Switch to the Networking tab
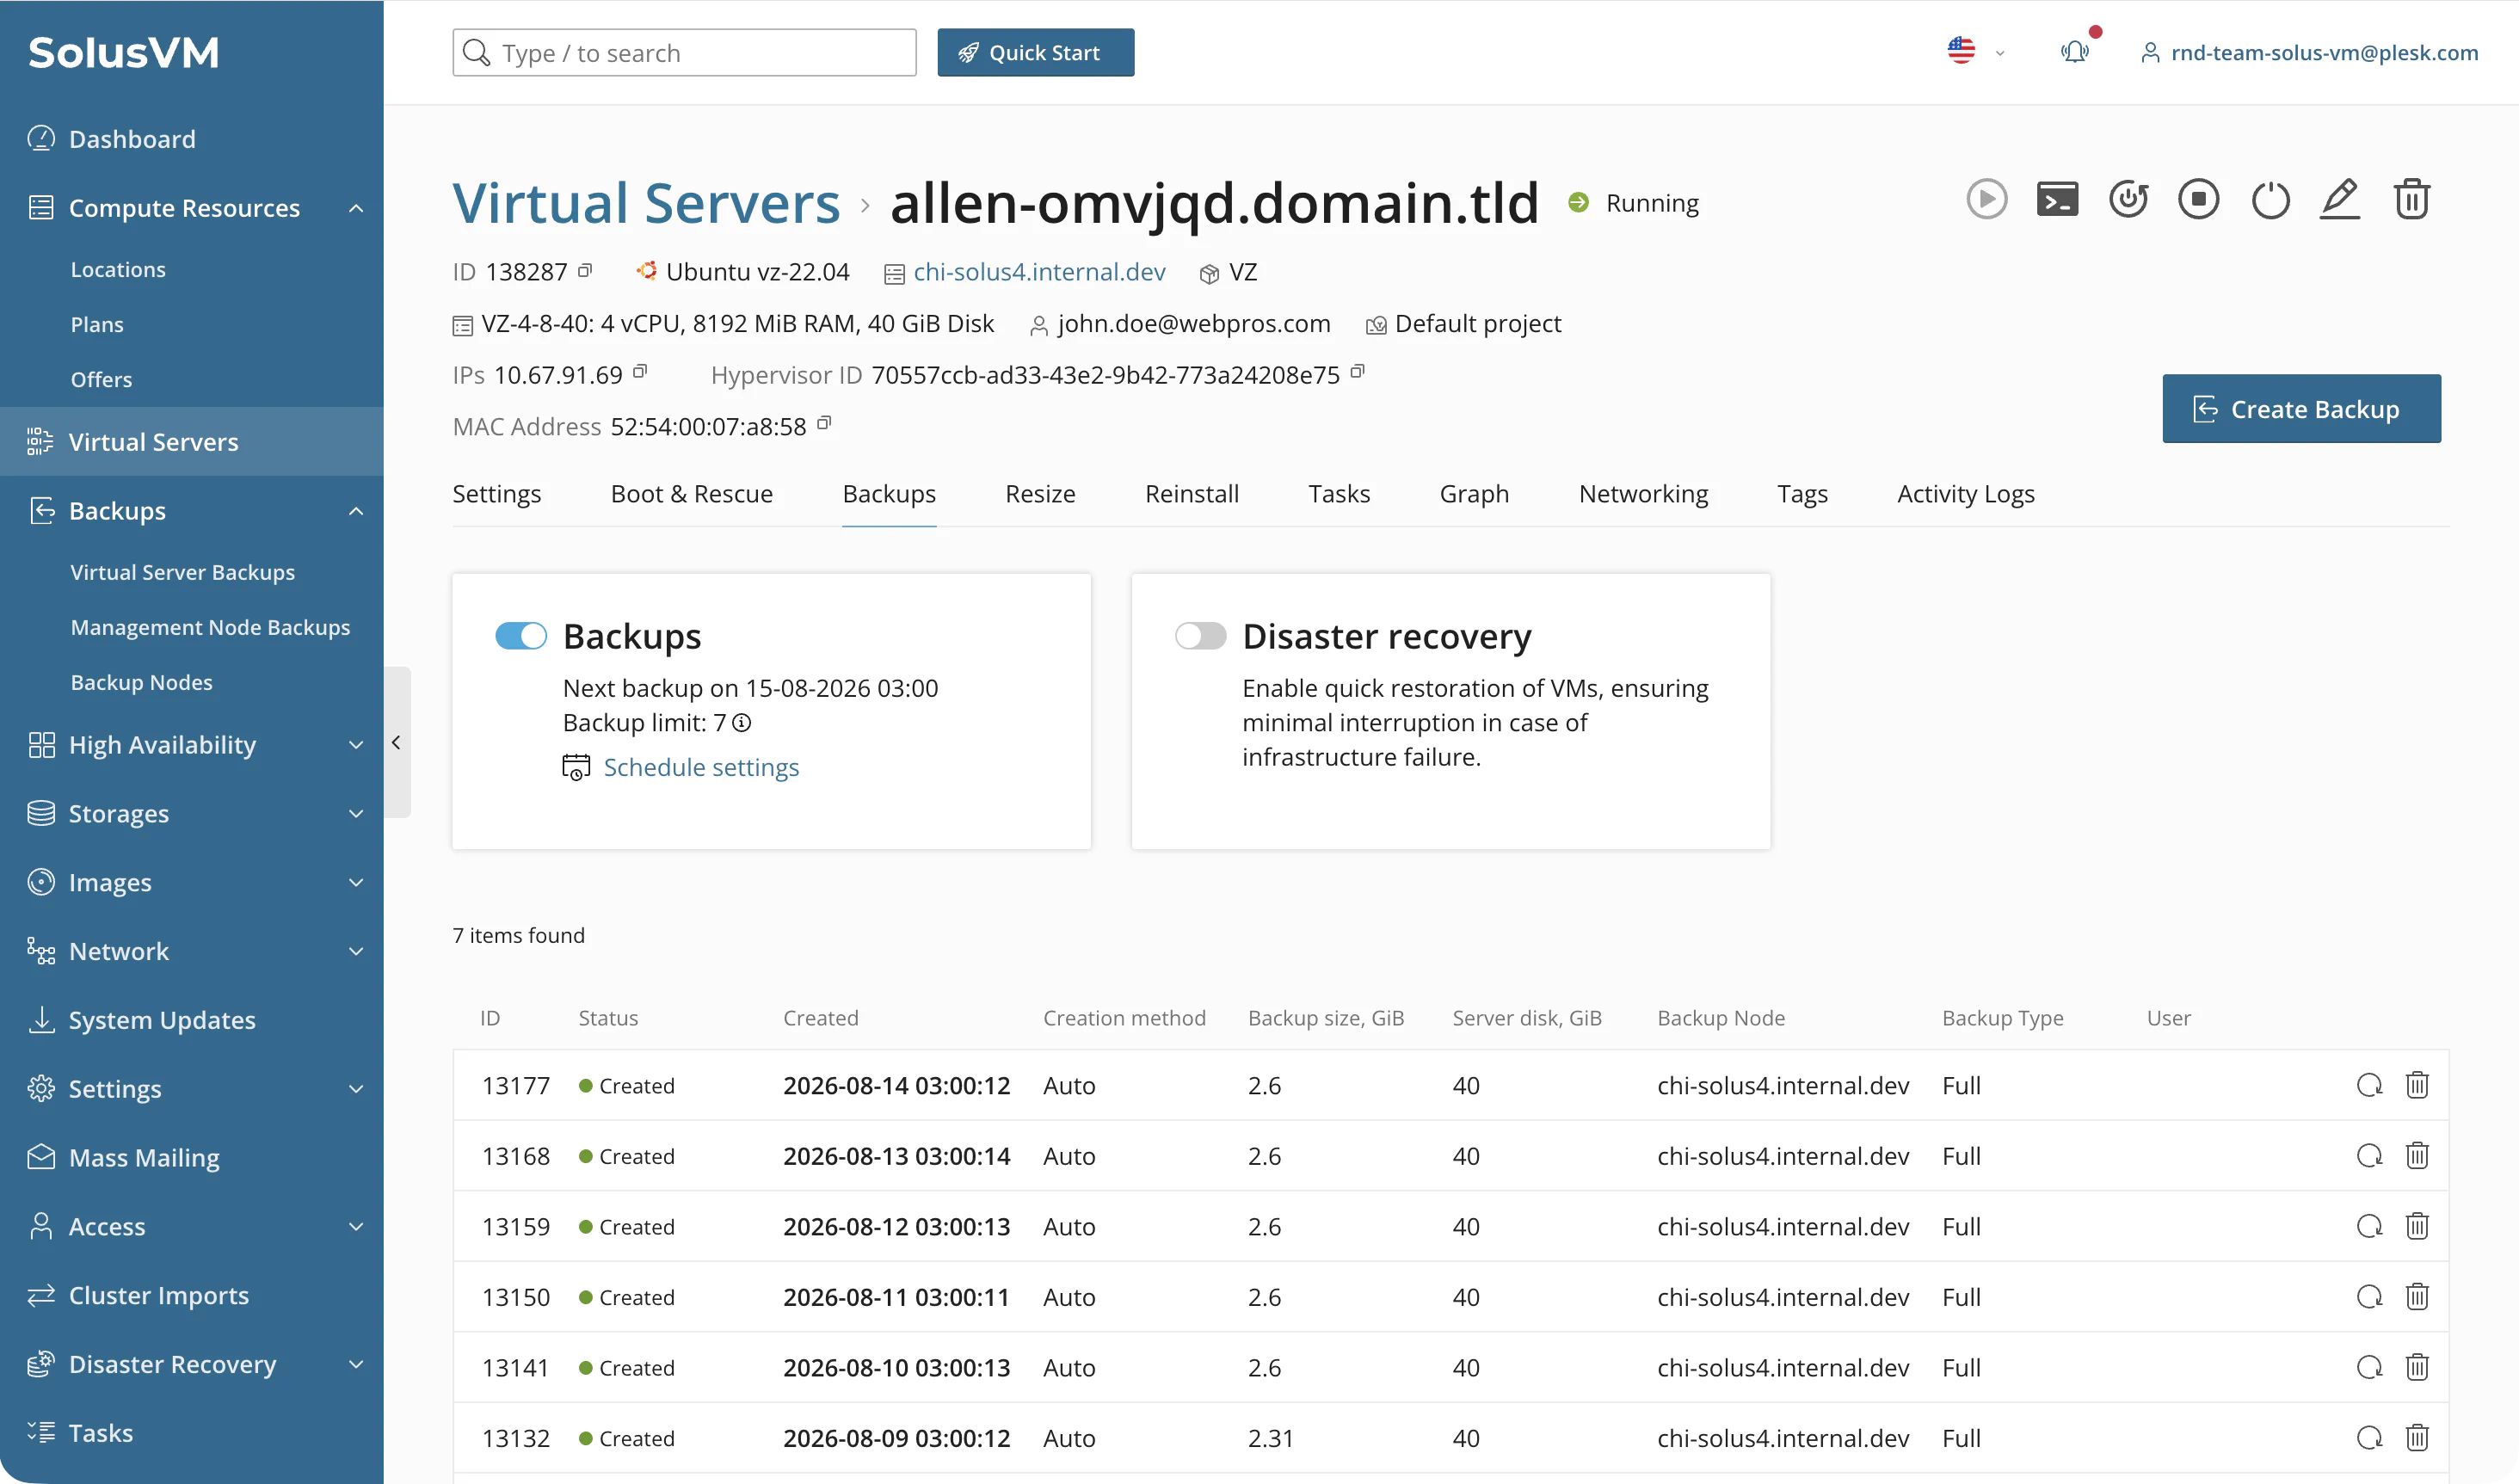 [1643, 494]
